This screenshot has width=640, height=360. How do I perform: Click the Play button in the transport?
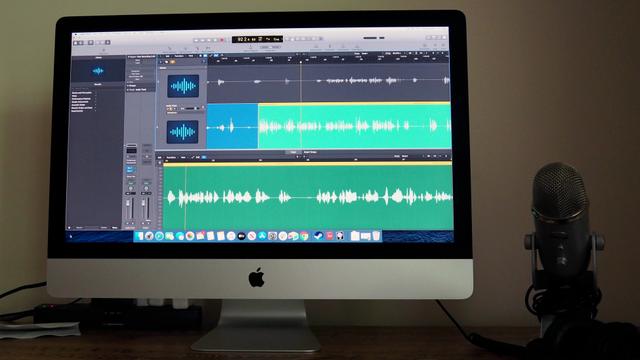215,40
